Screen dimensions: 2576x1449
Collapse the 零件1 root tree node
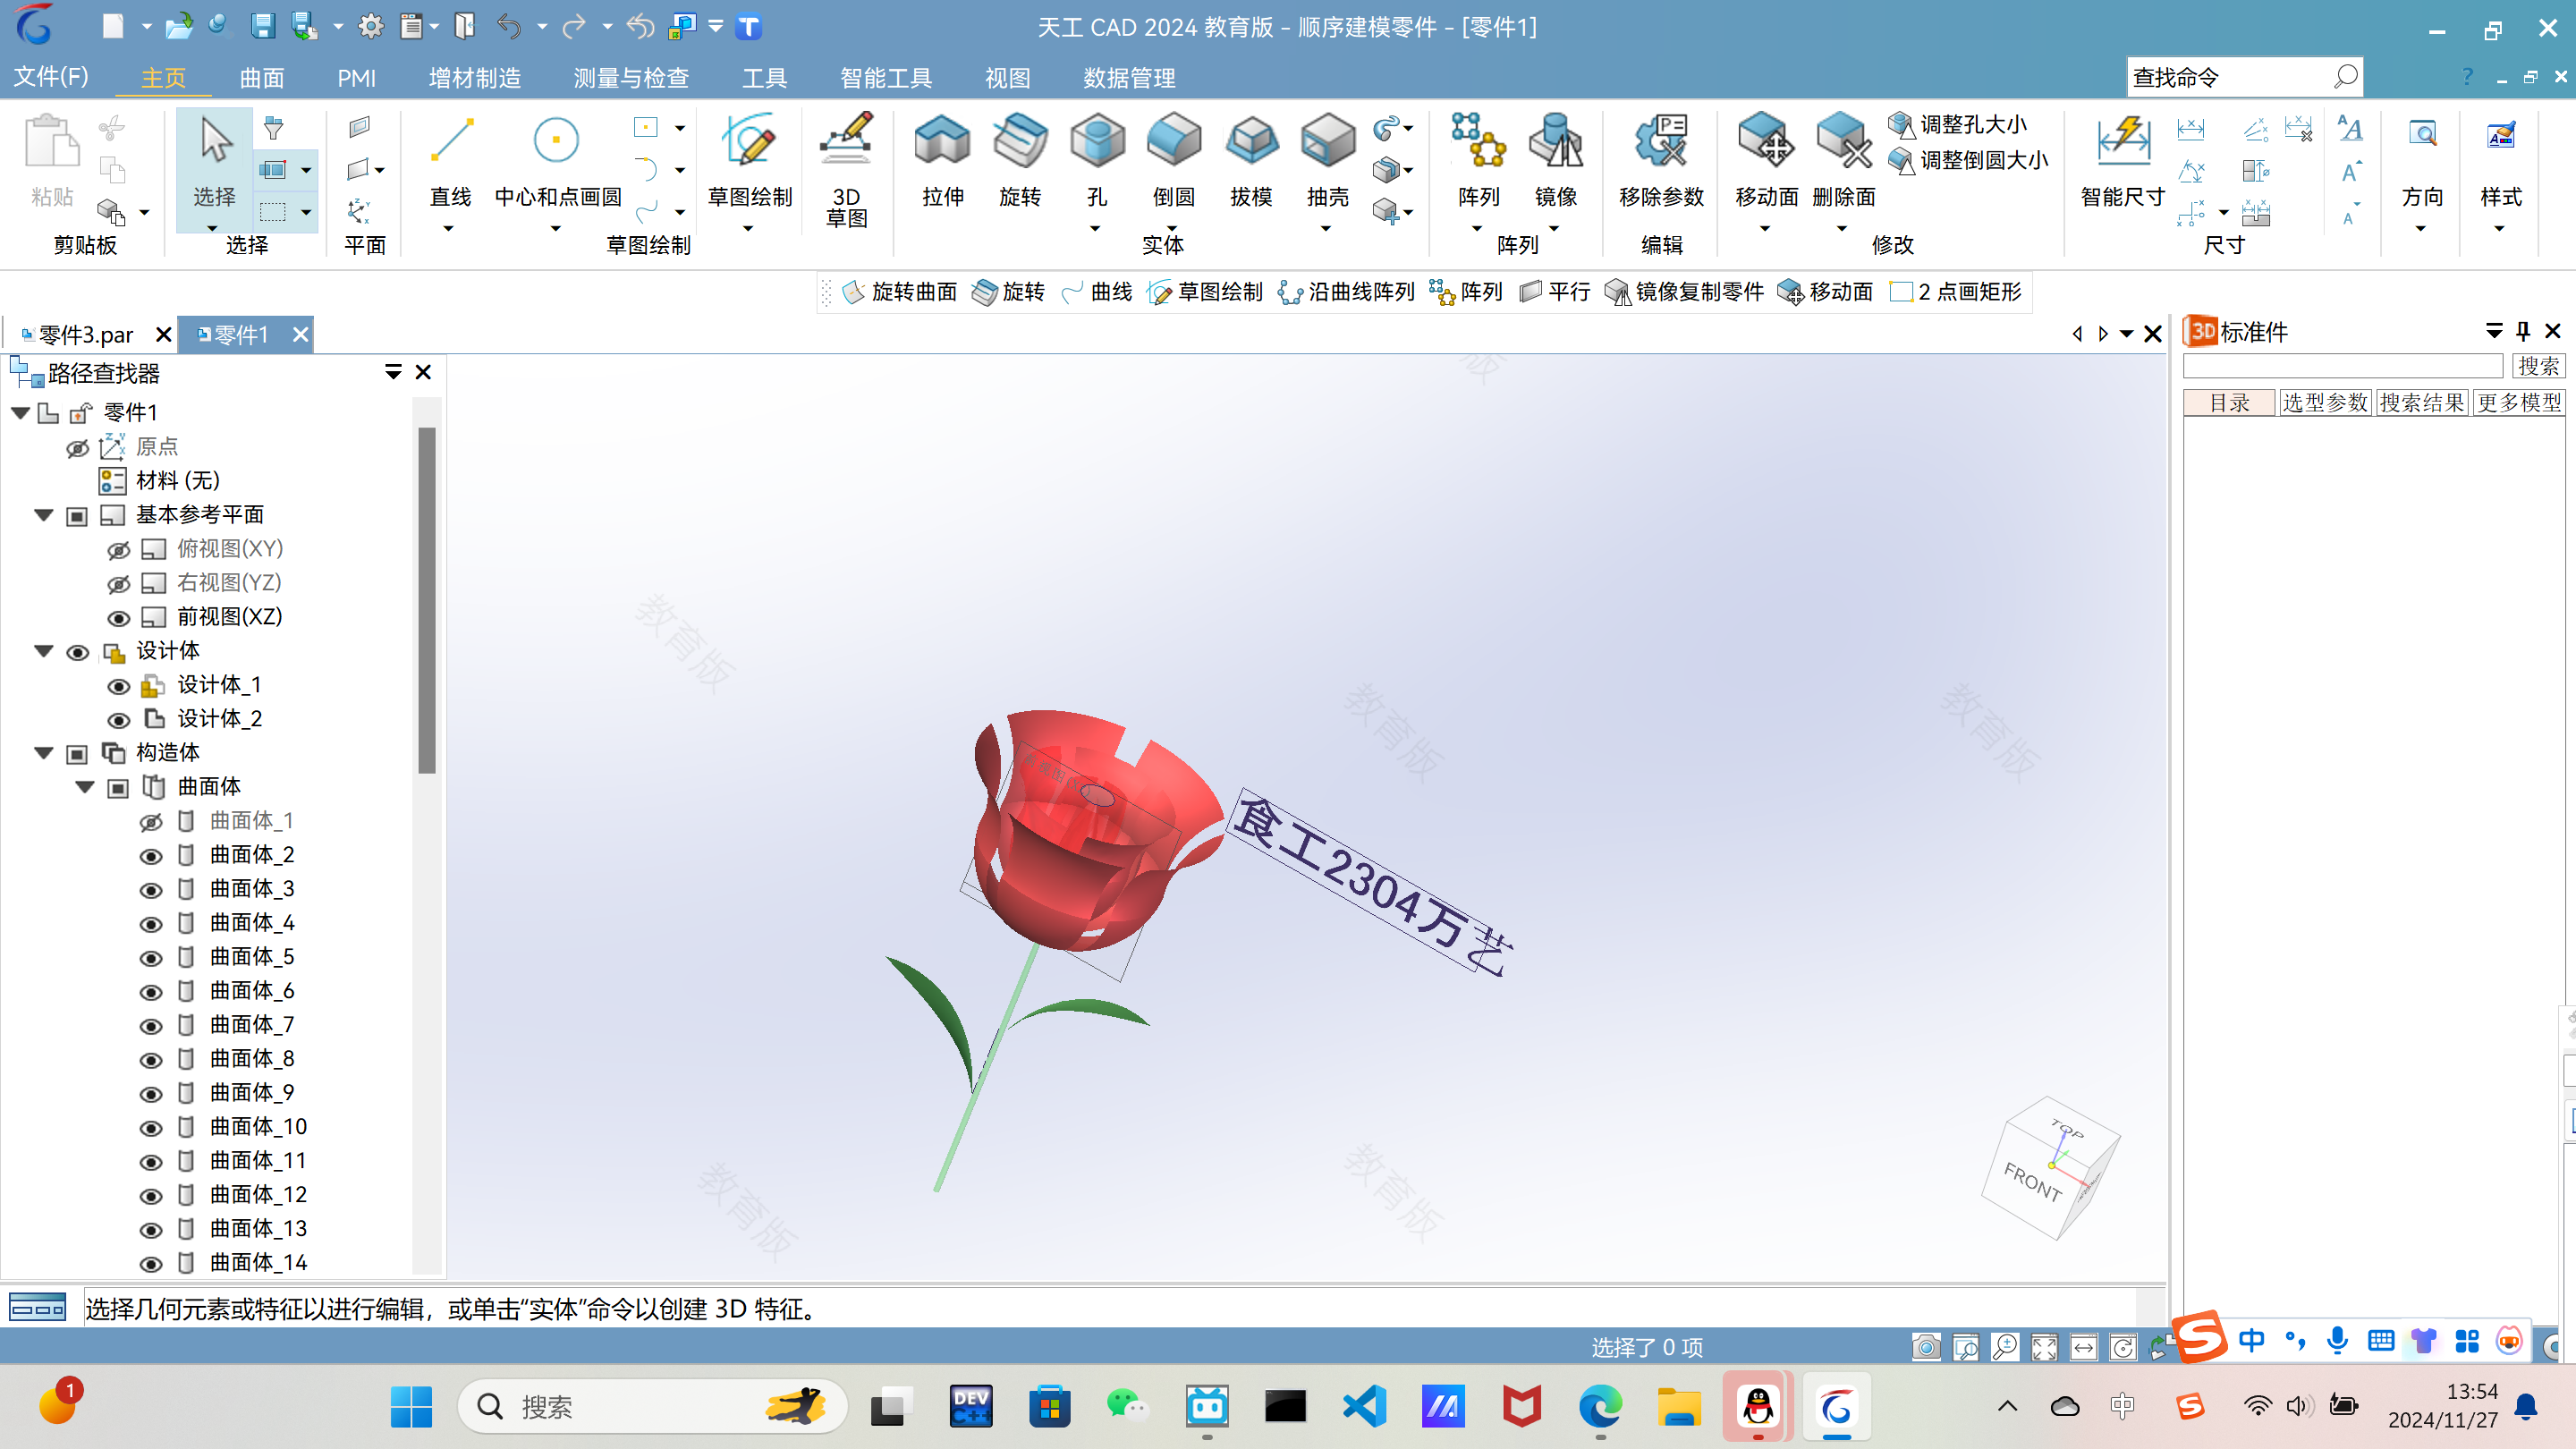click(x=20, y=412)
